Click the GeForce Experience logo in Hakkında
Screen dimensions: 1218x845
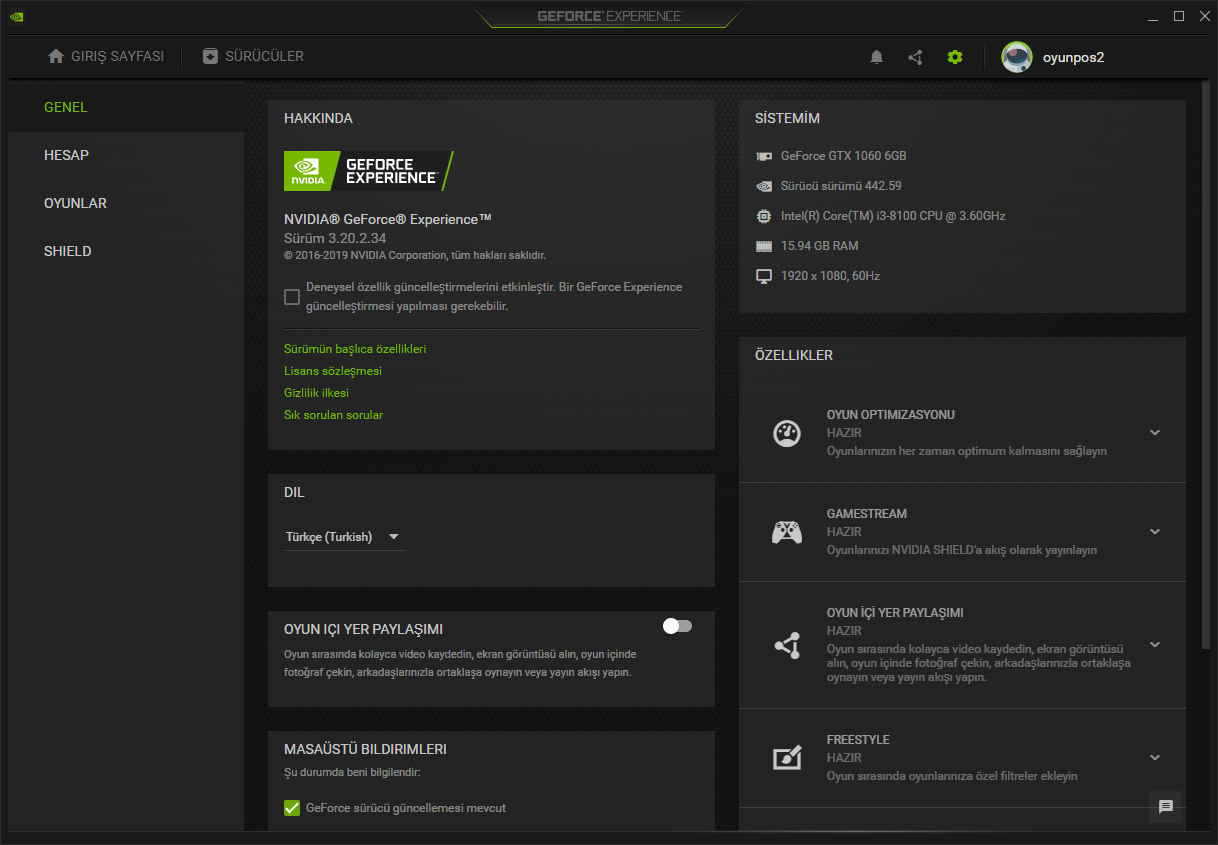(x=369, y=171)
